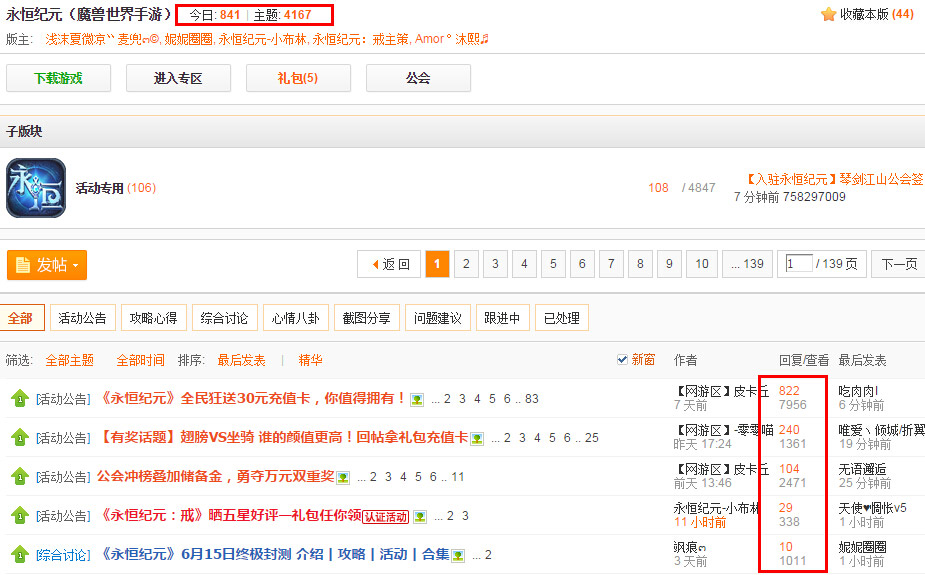Click the 下载游戏 button
The image size is (925, 575).
(58, 78)
